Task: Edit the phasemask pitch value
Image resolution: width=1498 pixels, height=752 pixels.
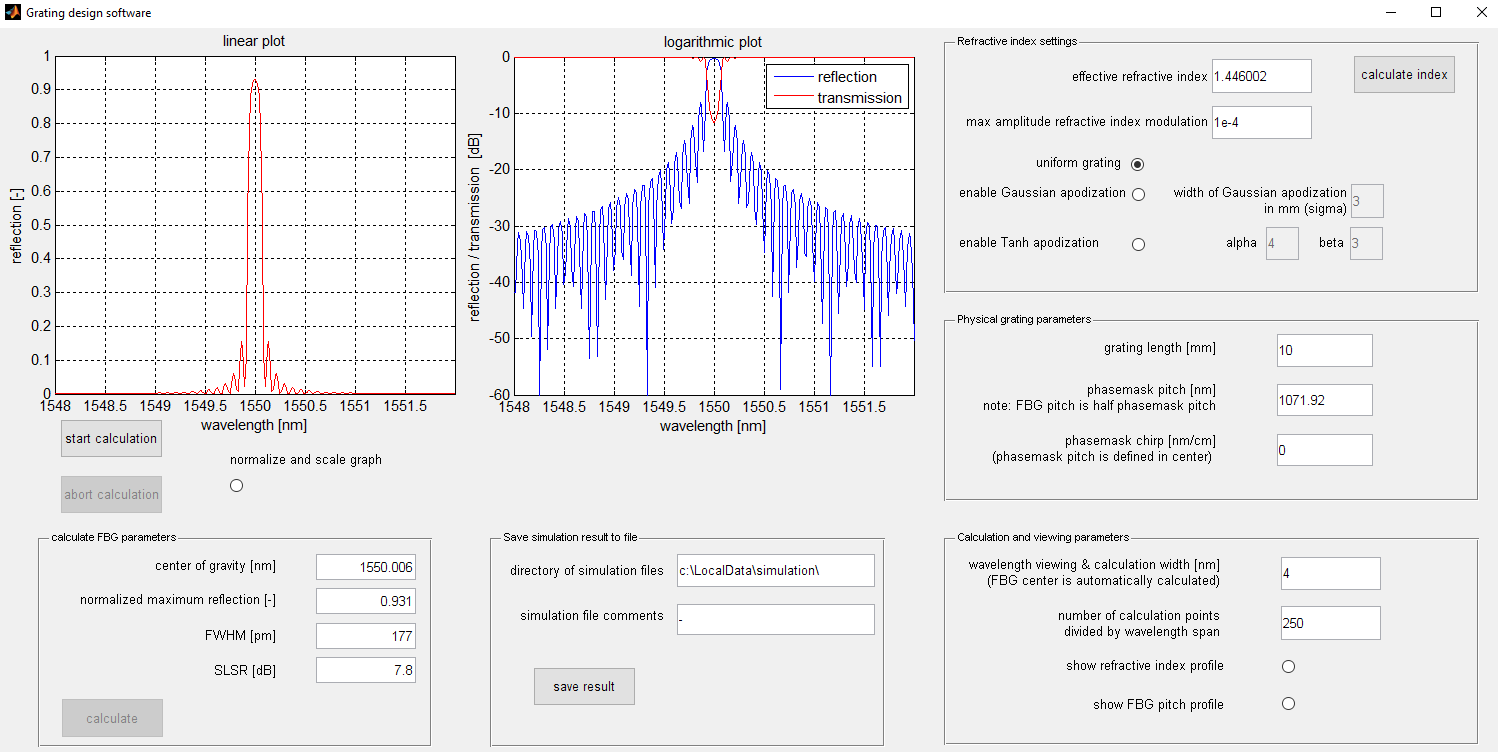Action: pyautogui.click(x=1324, y=400)
